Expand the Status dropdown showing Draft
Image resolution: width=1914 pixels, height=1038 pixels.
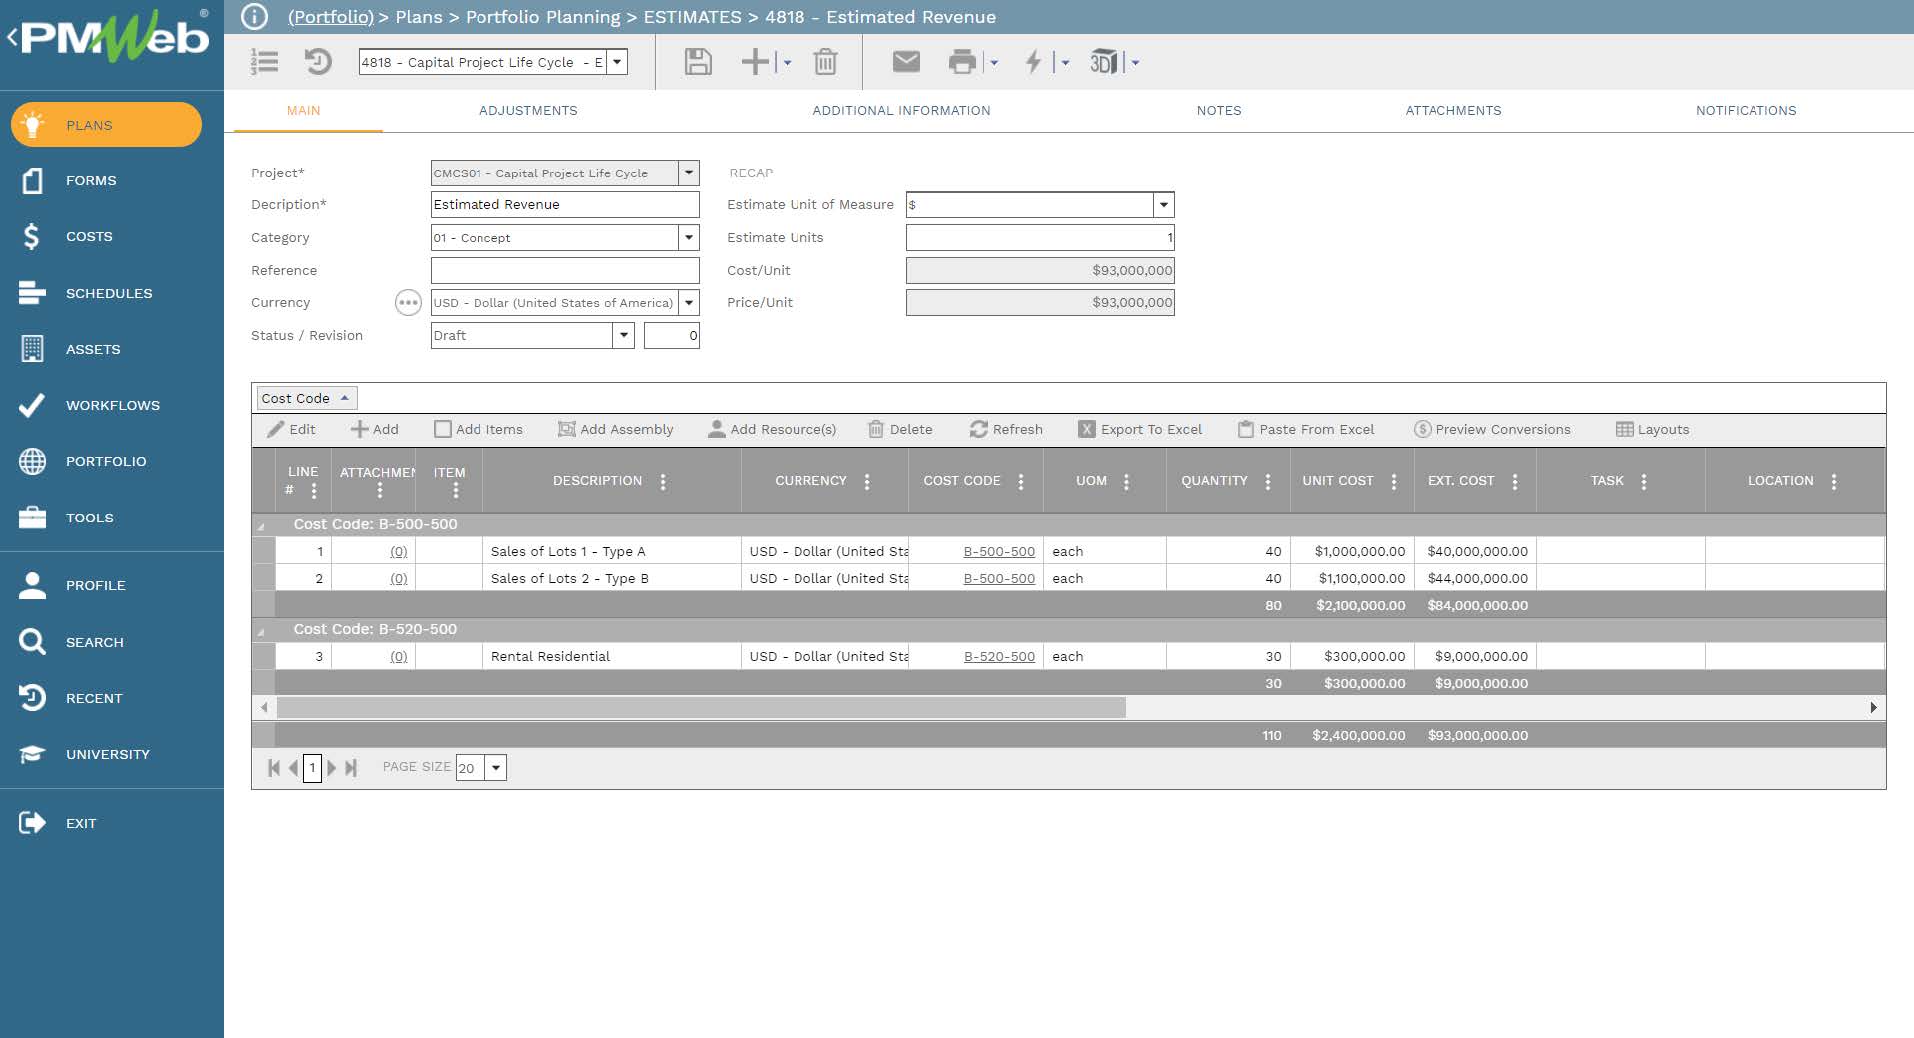[623, 336]
